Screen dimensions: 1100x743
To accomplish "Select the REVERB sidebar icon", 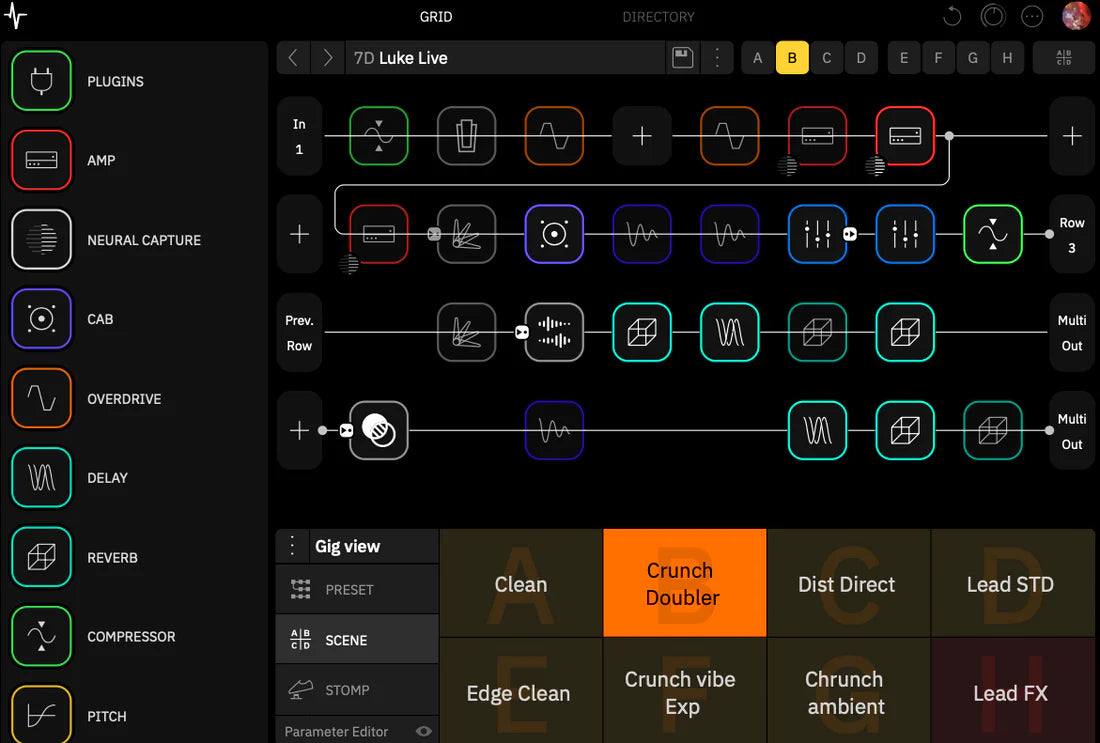I will click(41, 557).
